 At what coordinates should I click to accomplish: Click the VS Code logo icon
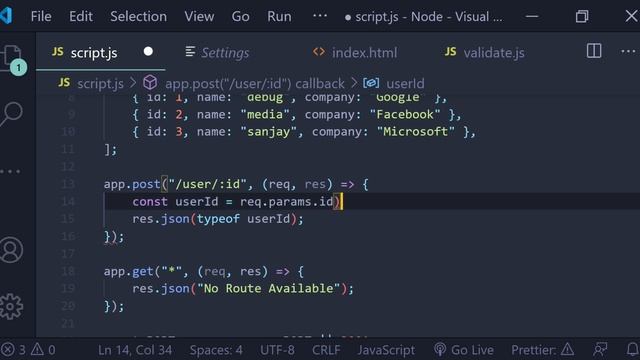pyautogui.click(x=6, y=16)
